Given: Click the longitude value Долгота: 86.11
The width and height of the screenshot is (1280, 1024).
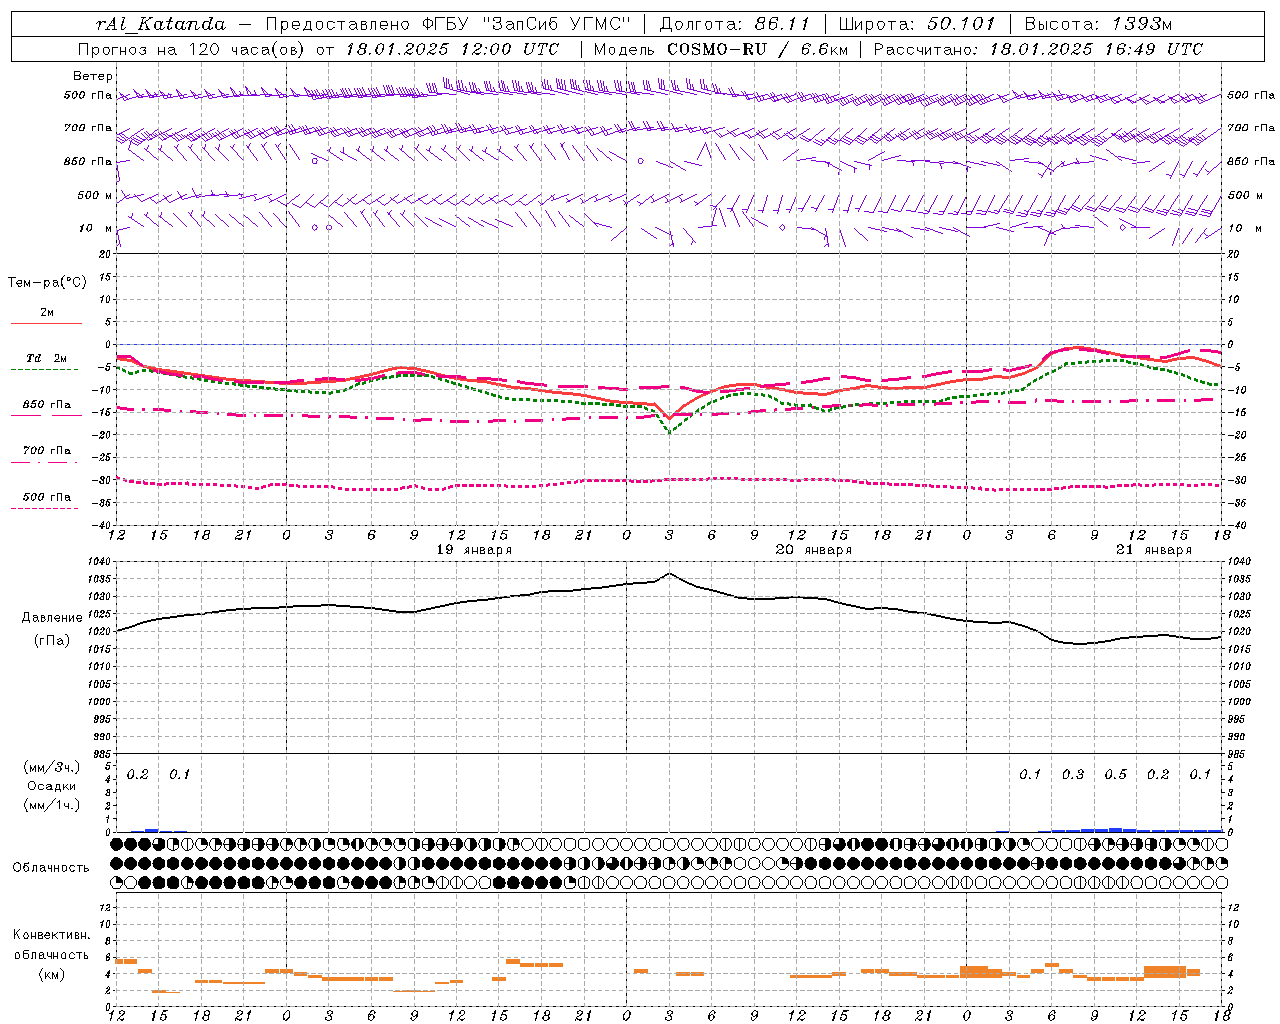Looking at the screenshot, I should (735, 24).
